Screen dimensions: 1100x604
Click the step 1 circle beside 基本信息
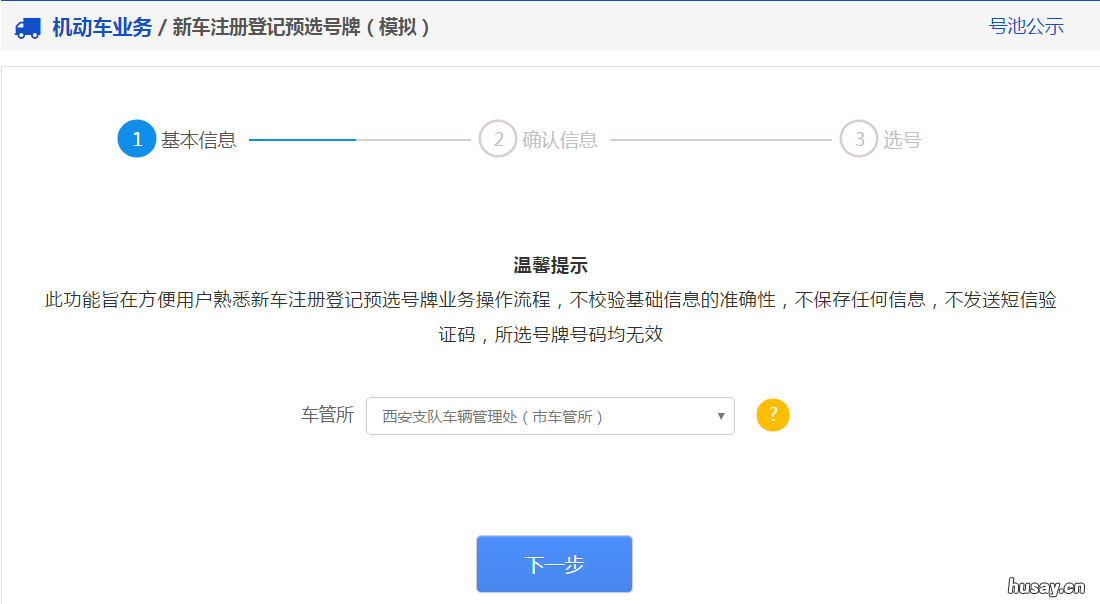(x=137, y=139)
